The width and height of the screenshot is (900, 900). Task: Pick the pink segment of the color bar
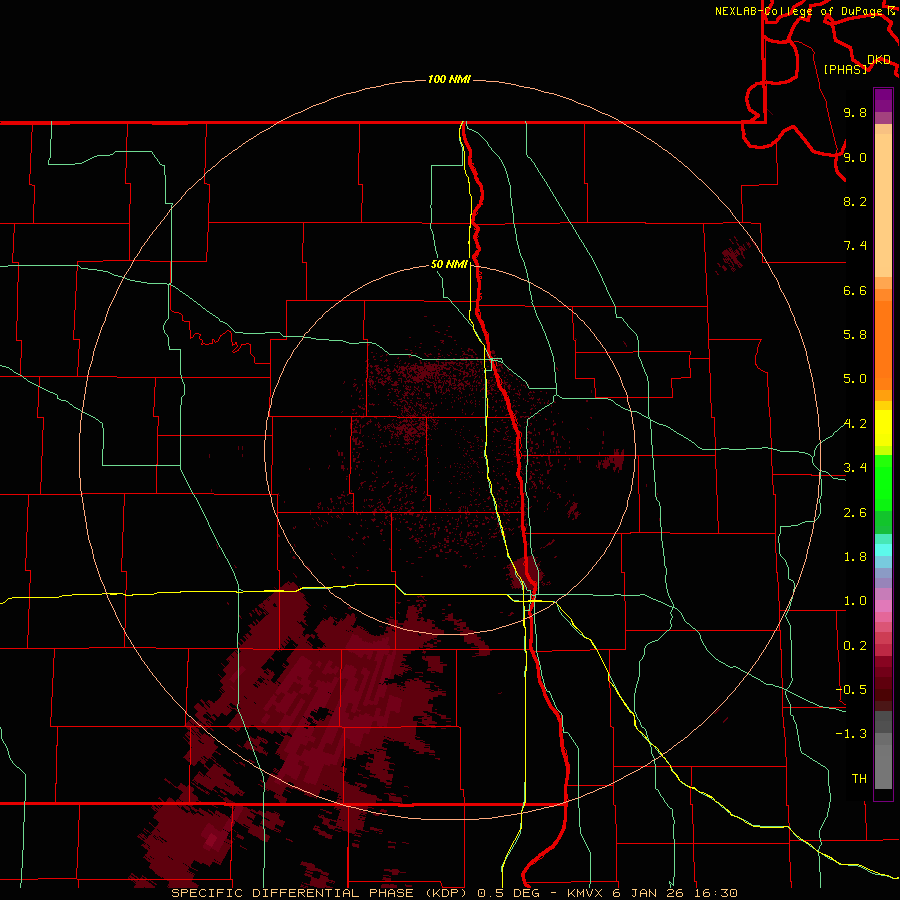tap(883, 606)
